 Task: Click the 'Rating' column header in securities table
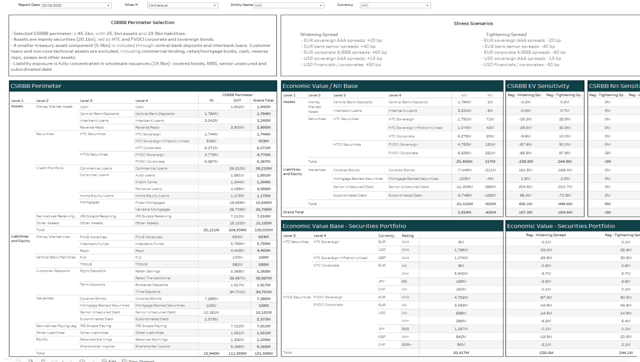tap(408, 235)
